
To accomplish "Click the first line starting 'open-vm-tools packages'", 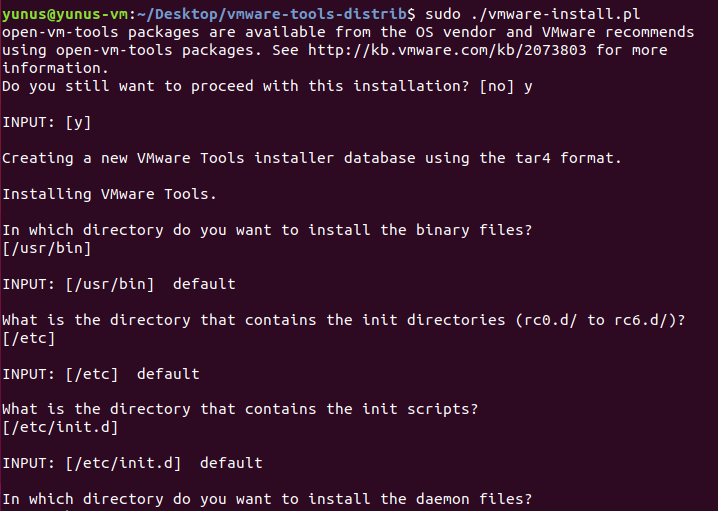I will 348,32.
